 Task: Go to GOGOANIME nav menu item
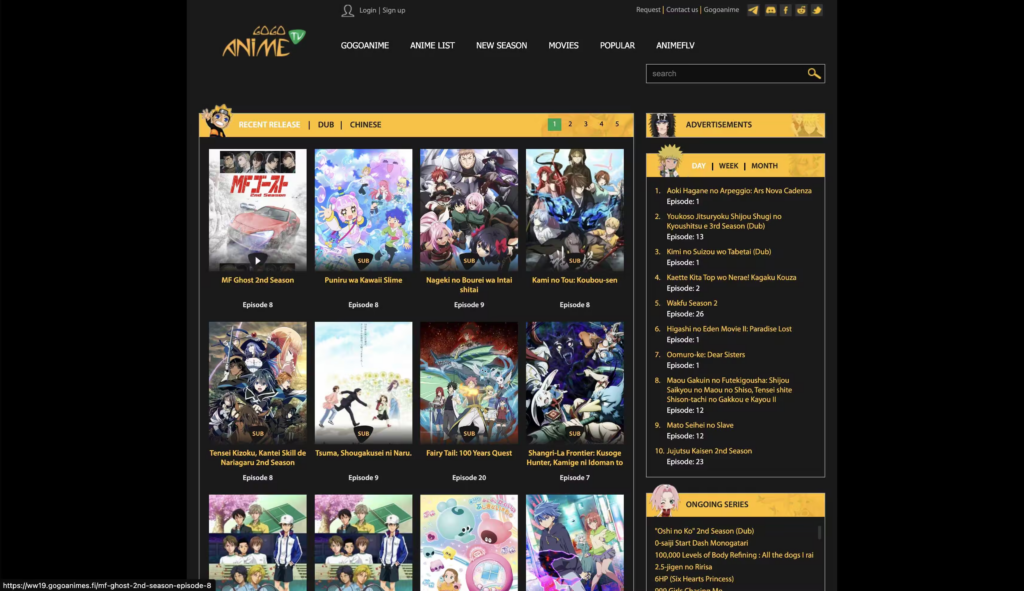[x=364, y=46]
